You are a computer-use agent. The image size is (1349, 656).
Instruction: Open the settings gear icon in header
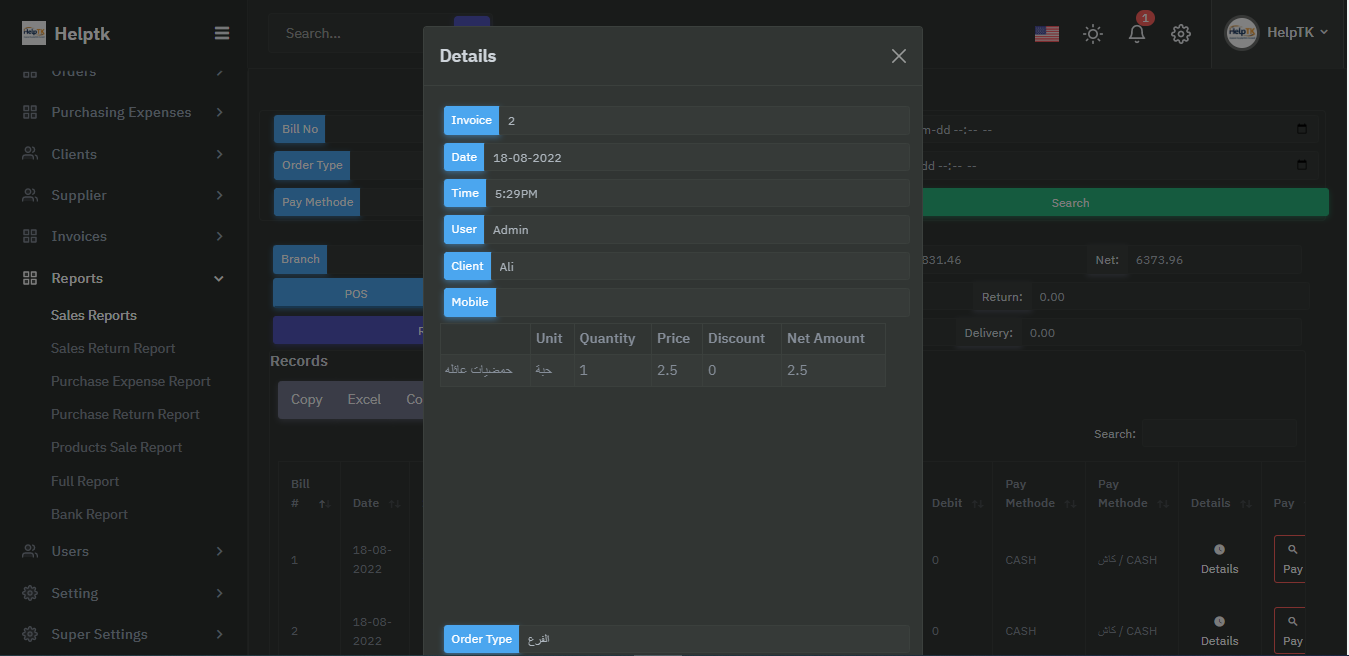1181,34
